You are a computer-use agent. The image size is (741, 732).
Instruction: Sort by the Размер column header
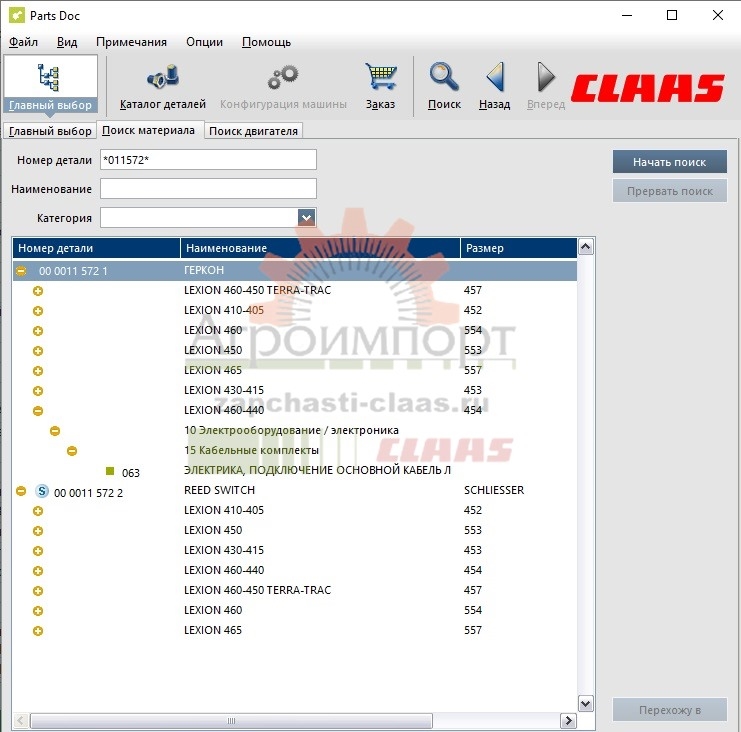point(519,248)
